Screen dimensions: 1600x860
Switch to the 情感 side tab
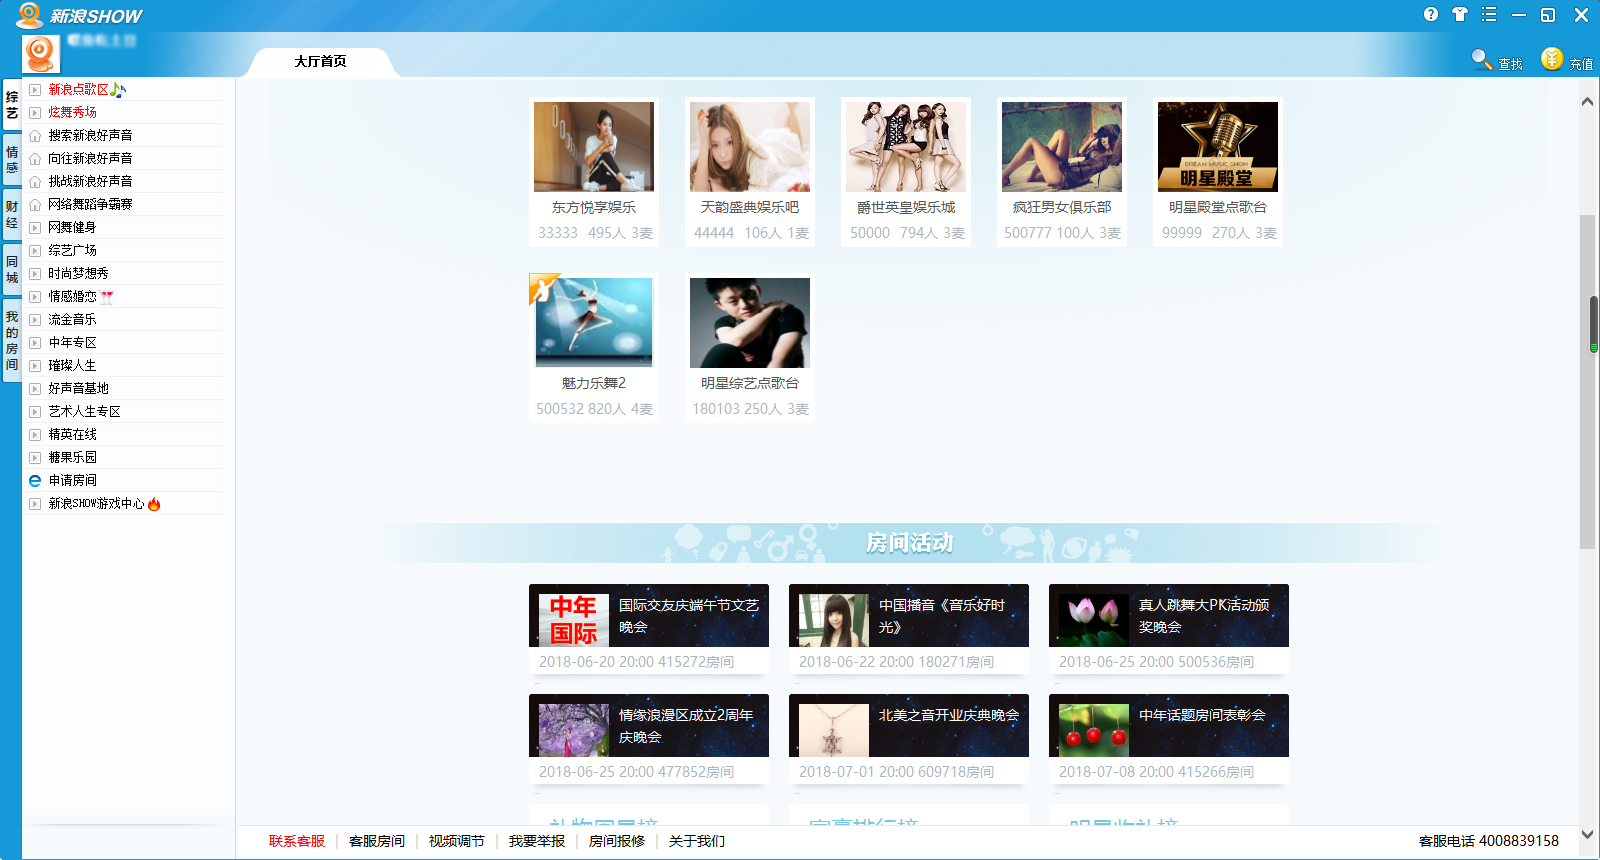(12, 159)
